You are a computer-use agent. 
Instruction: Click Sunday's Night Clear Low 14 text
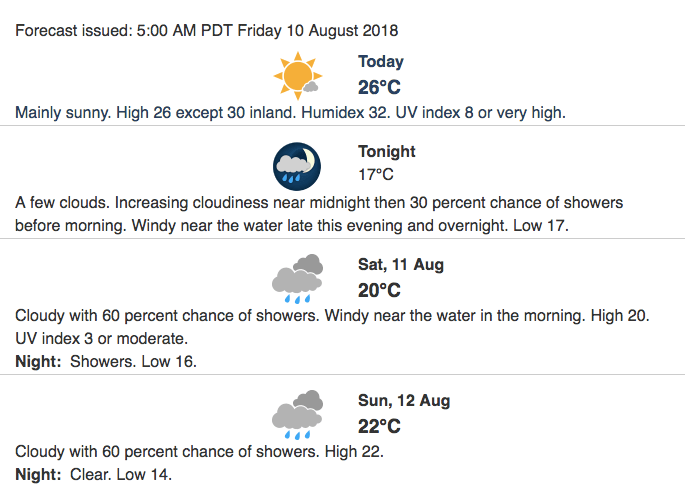click(93, 474)
